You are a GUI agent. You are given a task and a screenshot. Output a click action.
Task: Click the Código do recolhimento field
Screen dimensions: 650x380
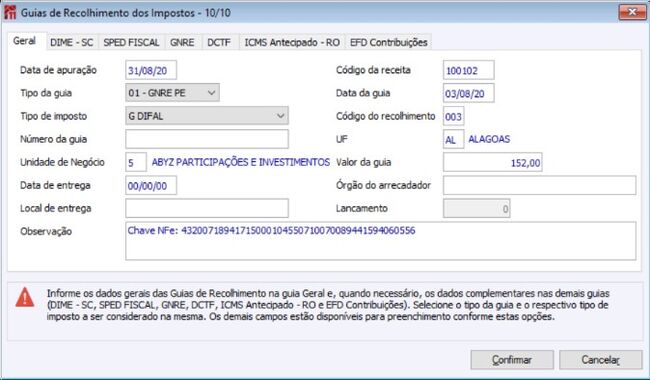point(454,116)
